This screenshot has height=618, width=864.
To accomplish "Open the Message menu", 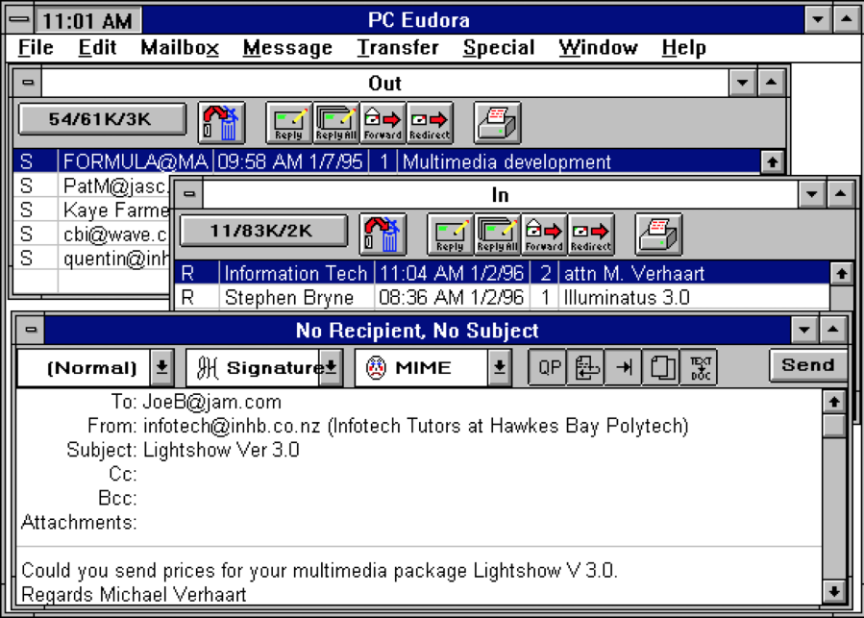I will coord(288,48).
